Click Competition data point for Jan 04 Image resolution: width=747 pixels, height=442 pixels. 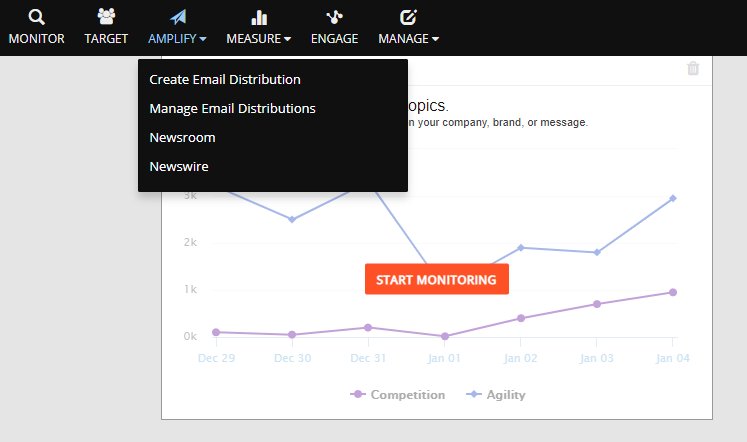673,292
